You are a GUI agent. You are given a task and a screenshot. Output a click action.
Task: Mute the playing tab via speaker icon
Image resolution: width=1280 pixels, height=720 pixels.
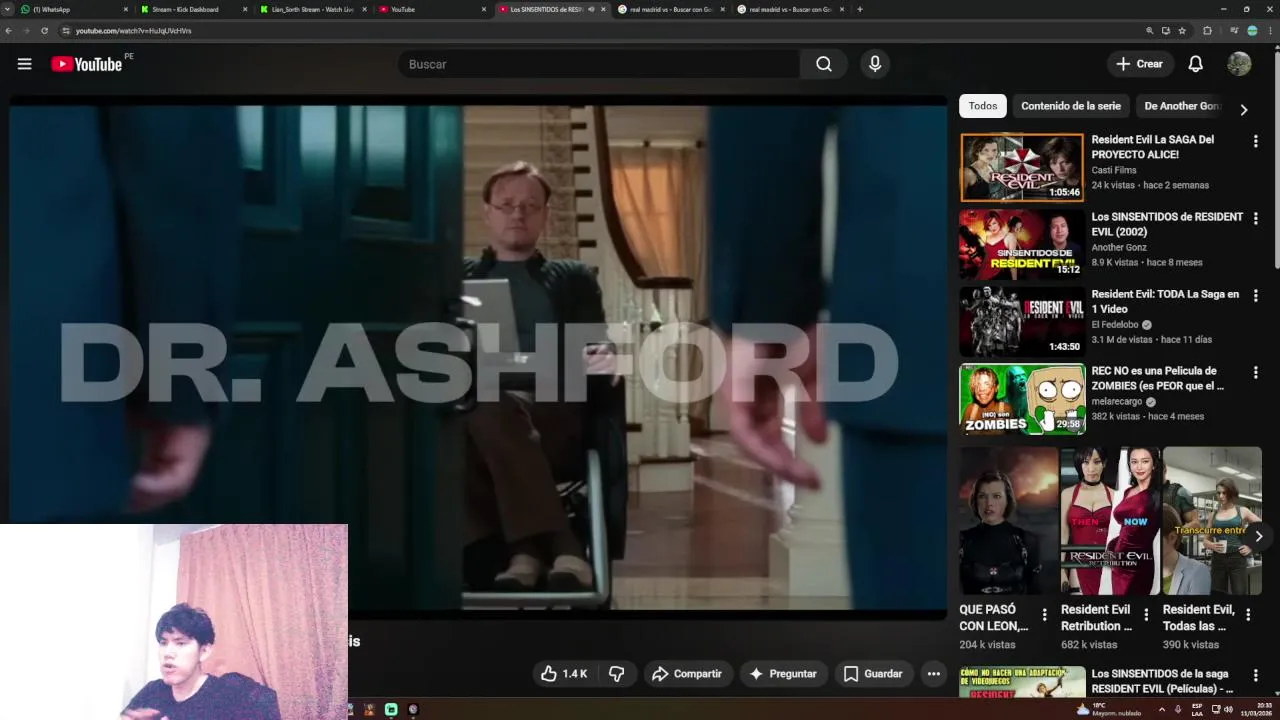(x=591, y=9)
